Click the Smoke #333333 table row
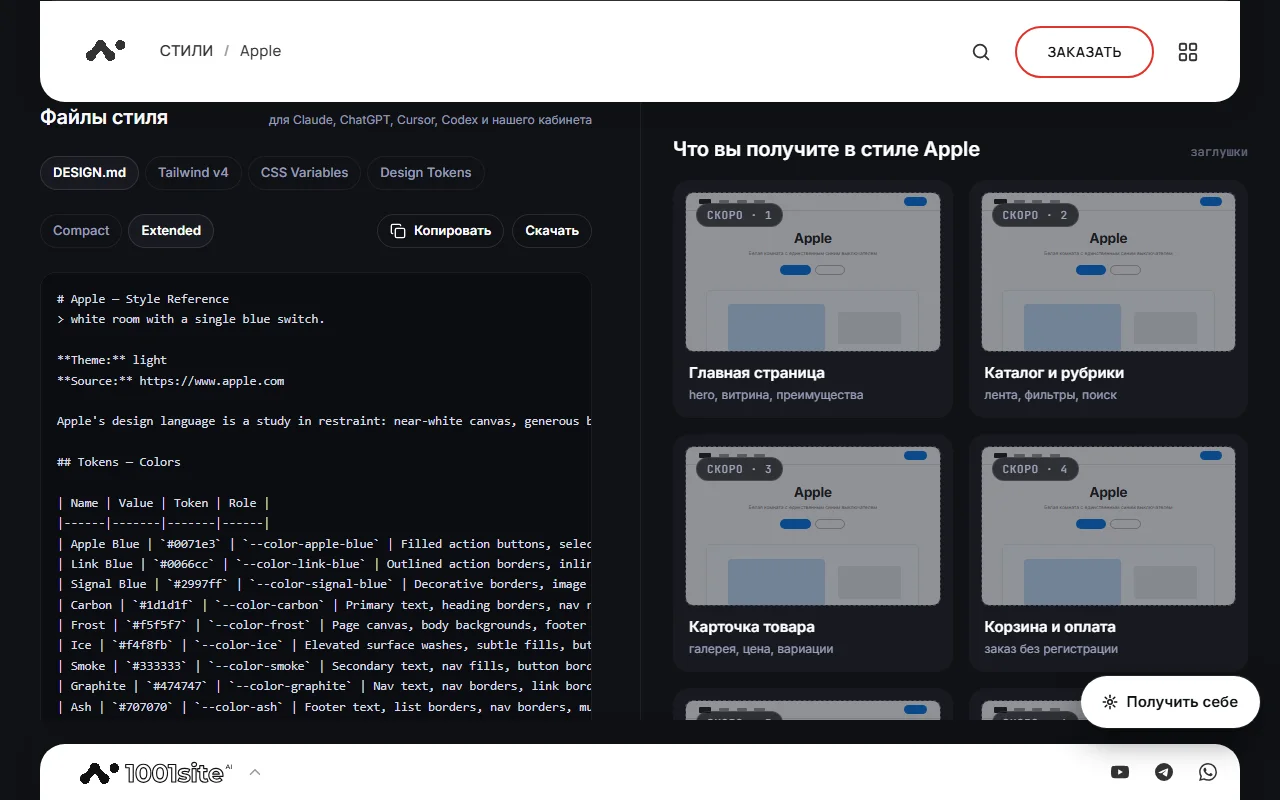This screenshot has height=800, width=1280. click(324, 666)
